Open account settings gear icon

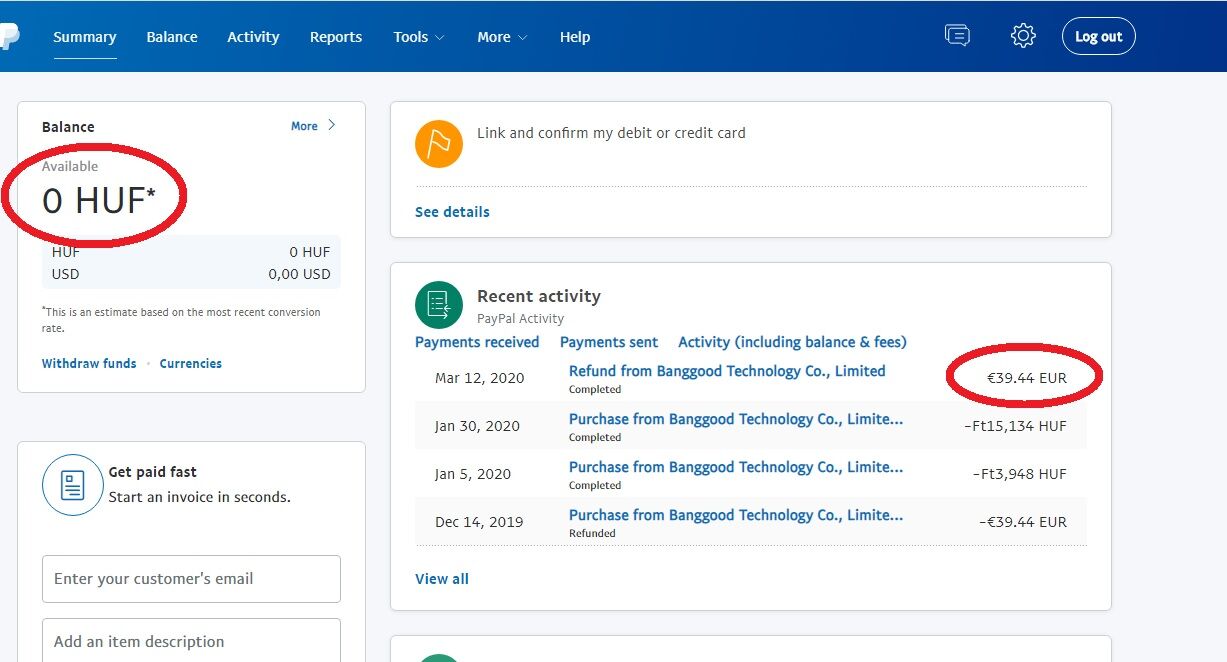[x=1023, y=36]
